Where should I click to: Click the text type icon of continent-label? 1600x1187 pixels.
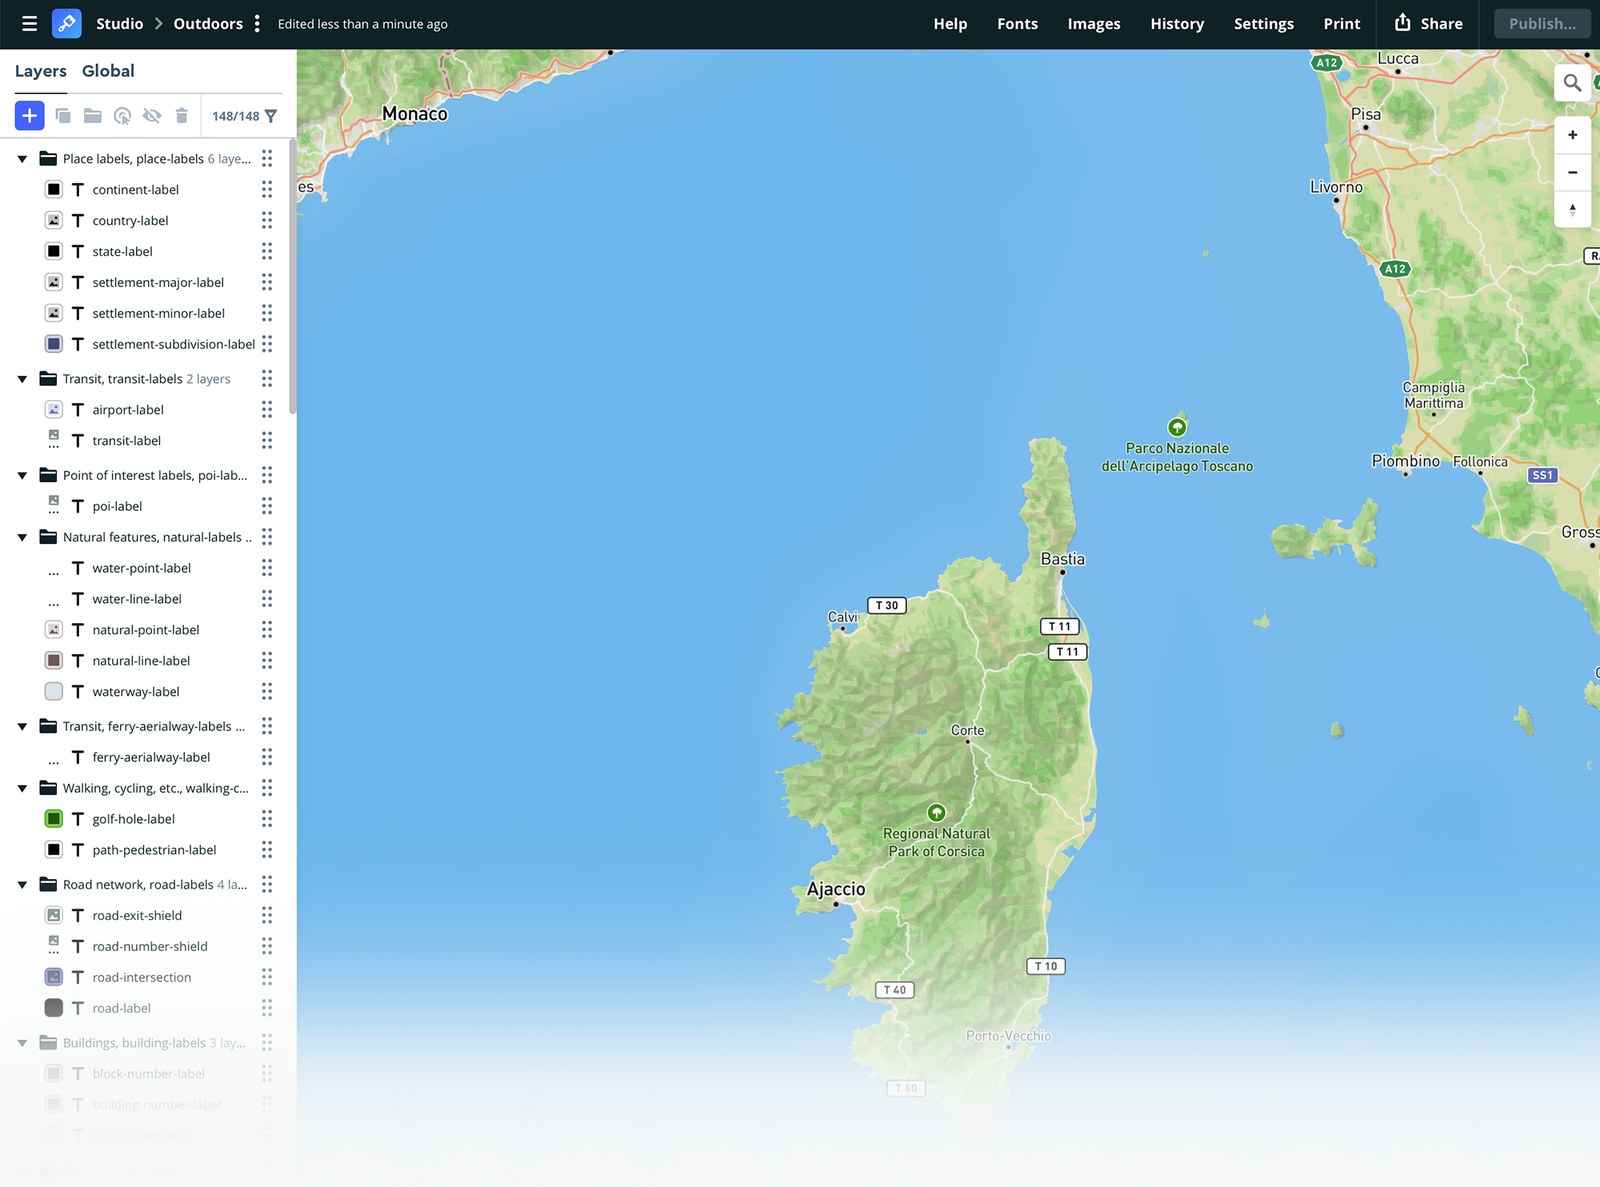tap(78, 189)
